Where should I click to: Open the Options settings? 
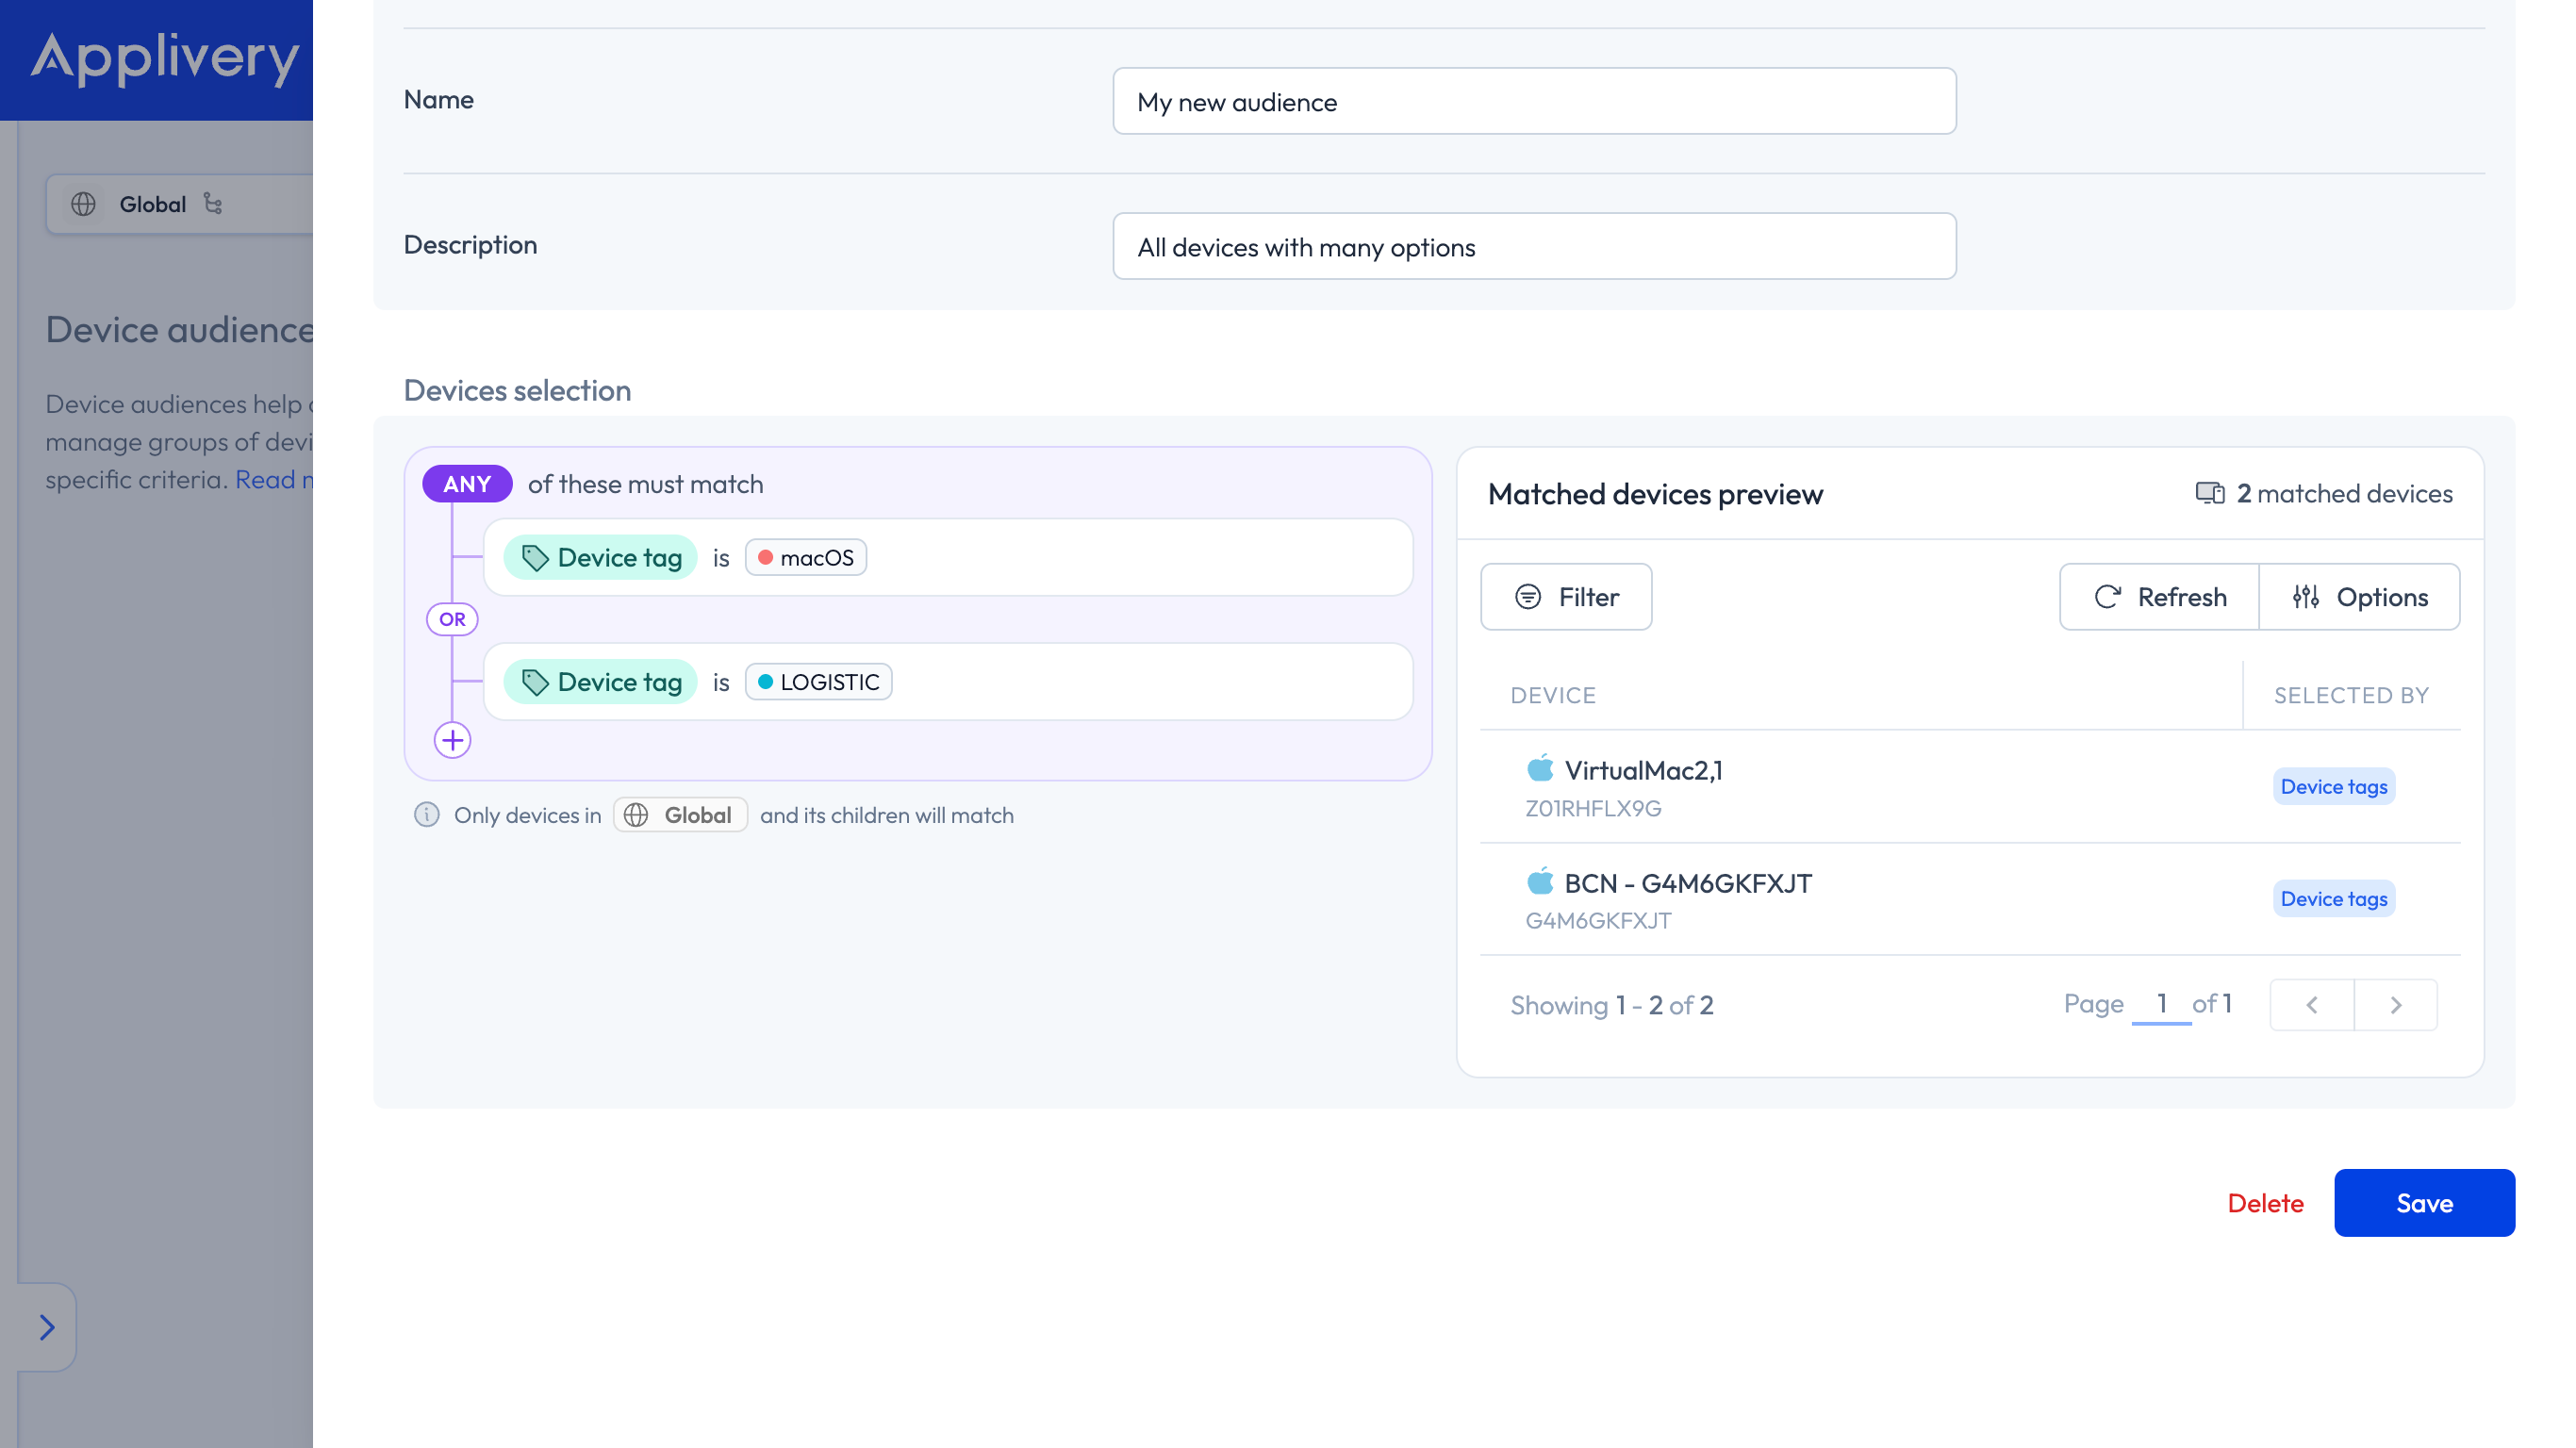tap(2359, 597)
